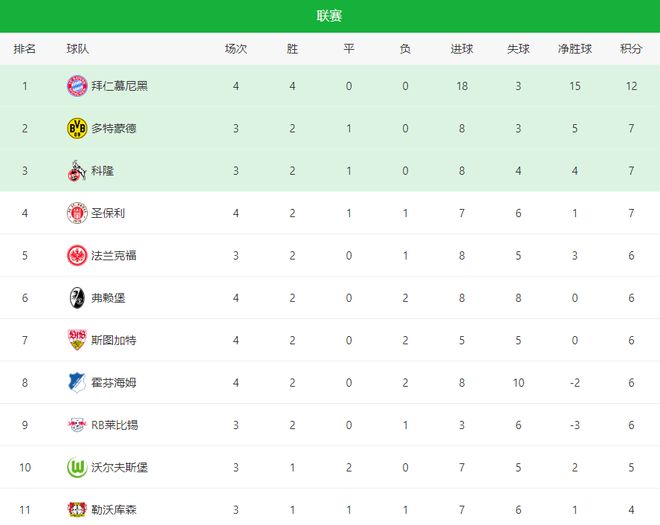
Task: Open the 法兰克福 team link
Action: pyautogui.click(x=114, y=255)
